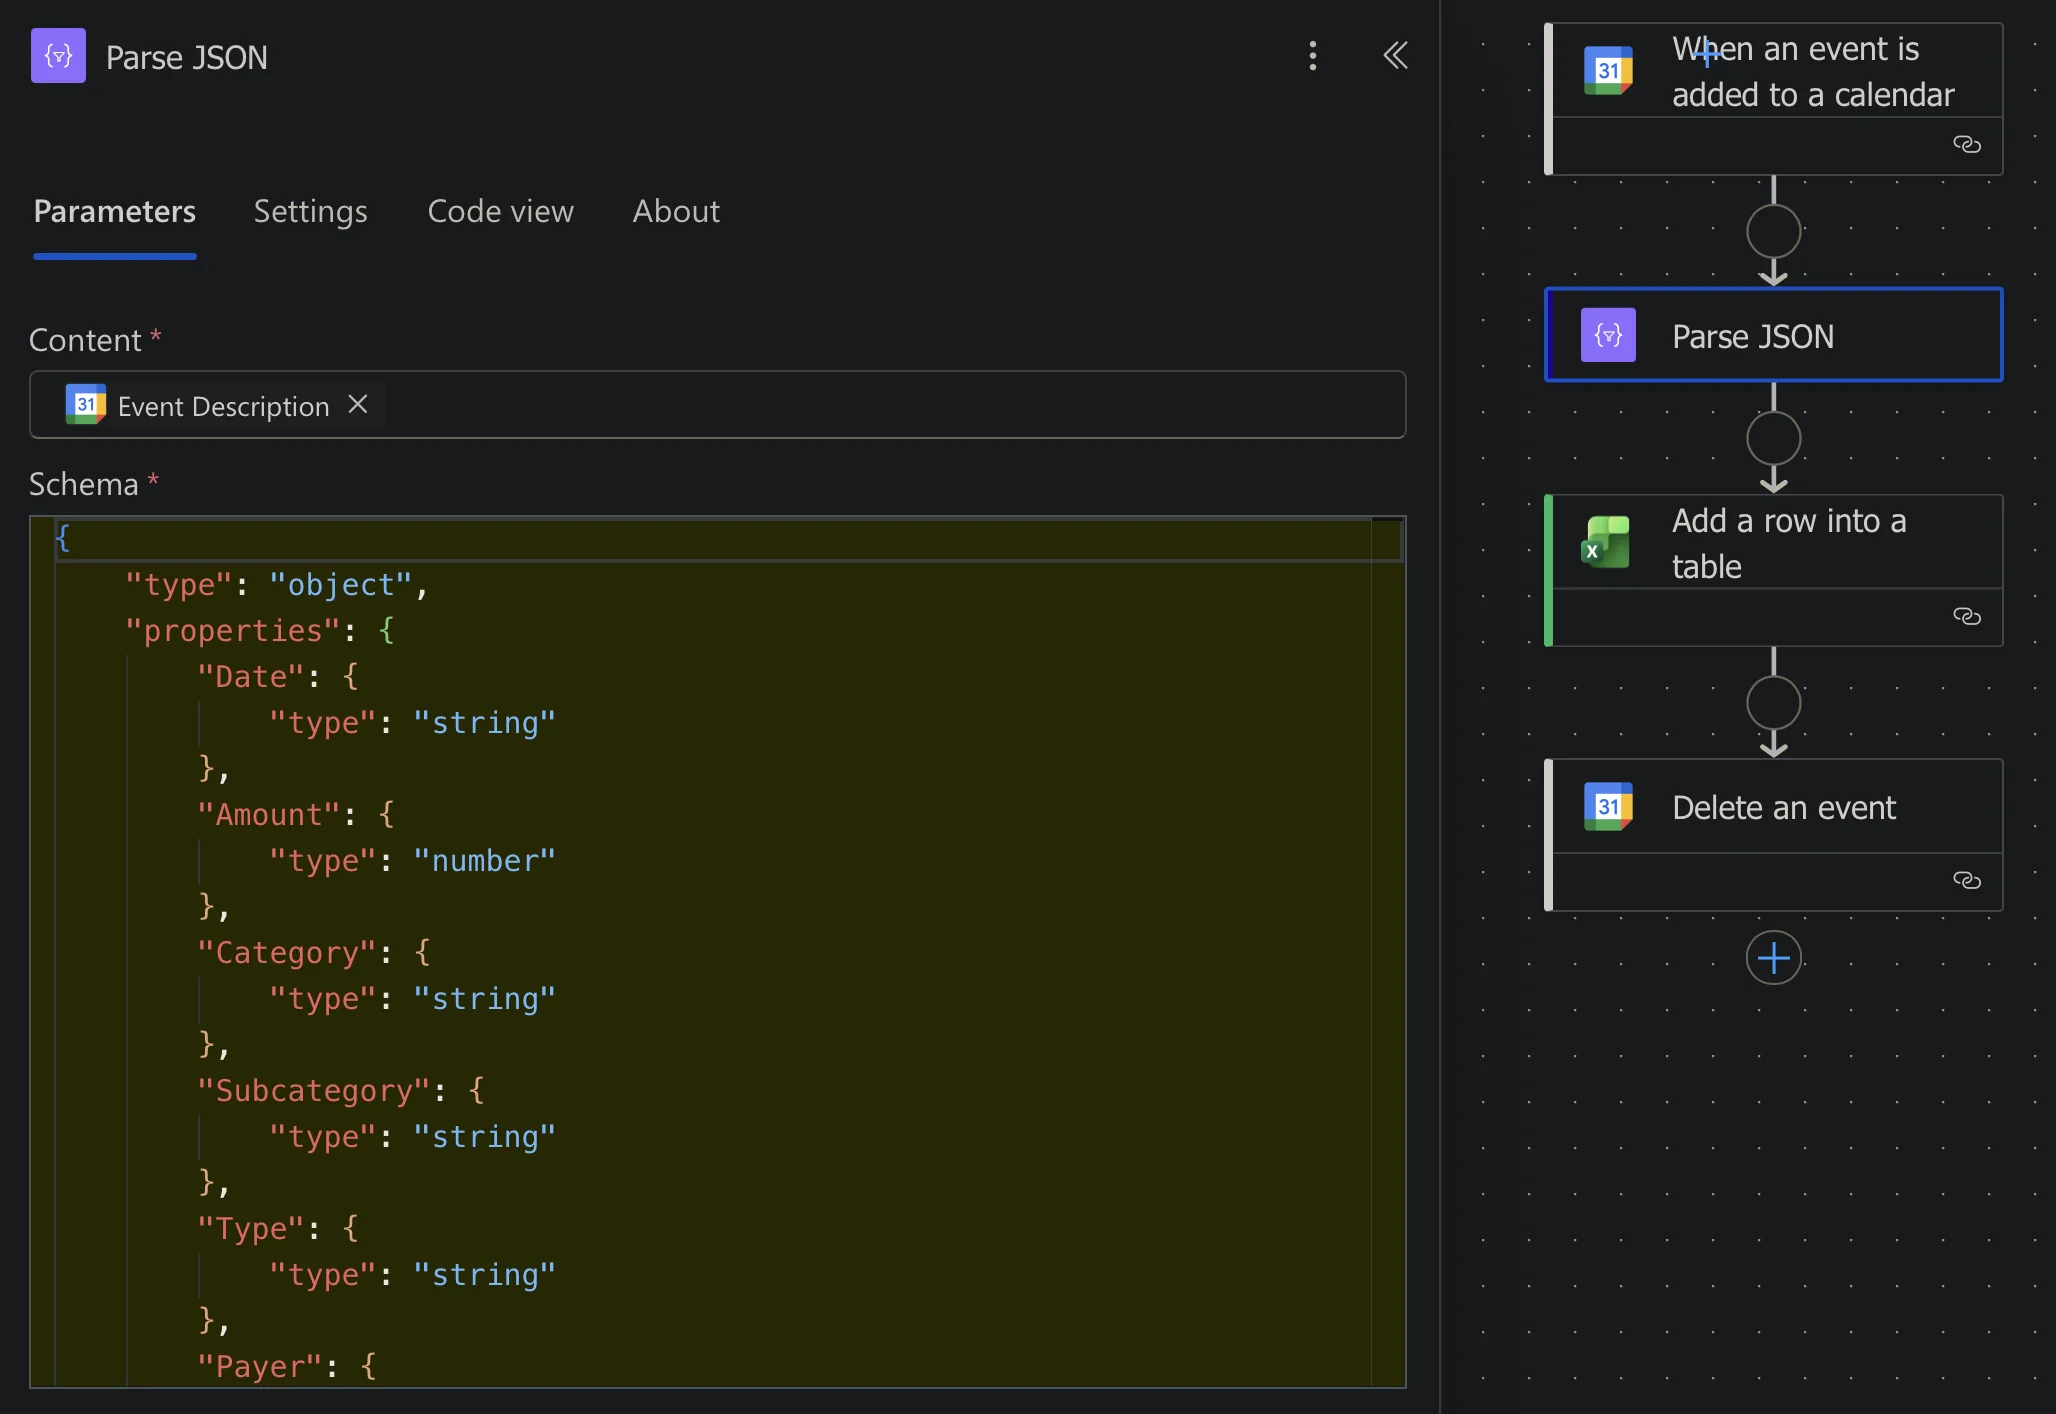Switch to the Parameters tab
The image size is (2056, 1414).
115,211
